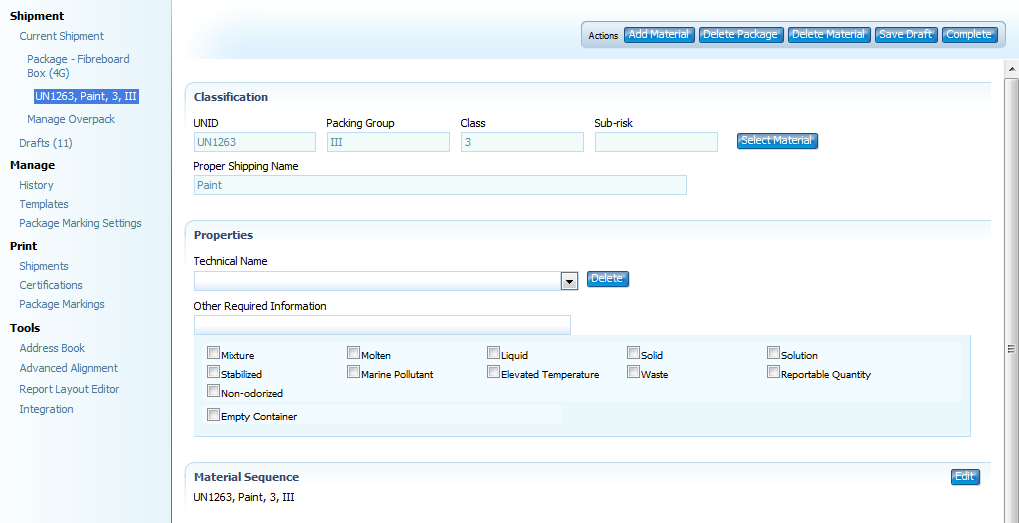Save the shipment as a draft
This screenshot has width=1019, height=523.
pyautogui.click(x=905, y=35)
